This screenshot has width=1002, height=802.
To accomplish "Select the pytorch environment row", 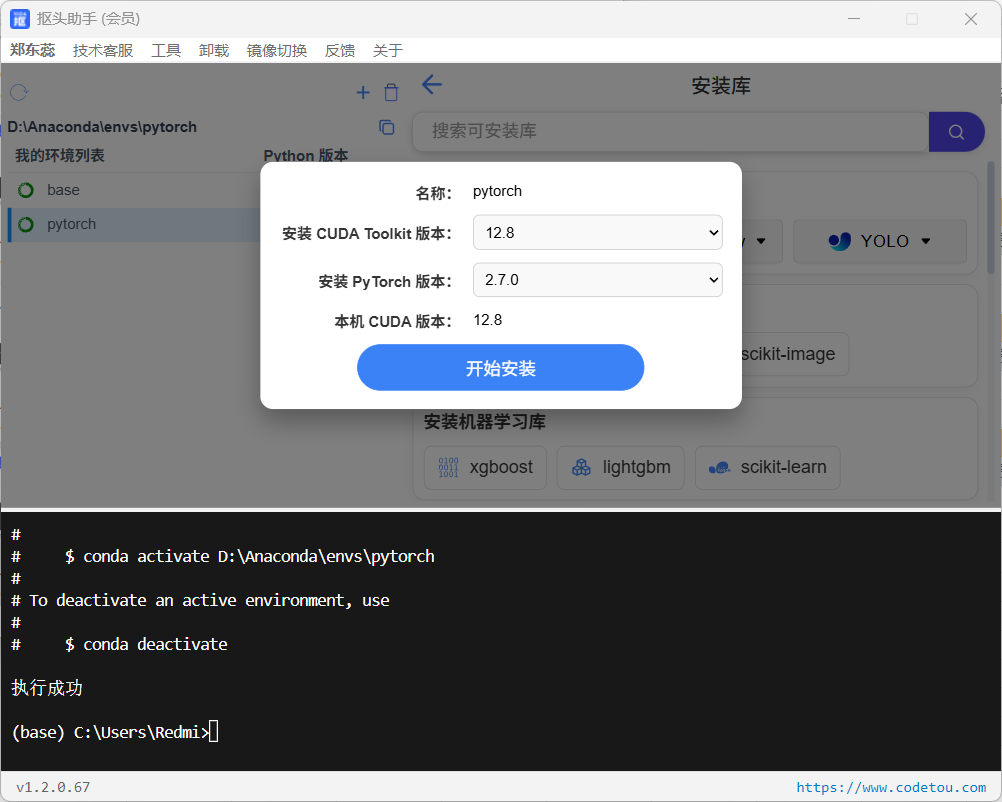I will coord(133,225).
